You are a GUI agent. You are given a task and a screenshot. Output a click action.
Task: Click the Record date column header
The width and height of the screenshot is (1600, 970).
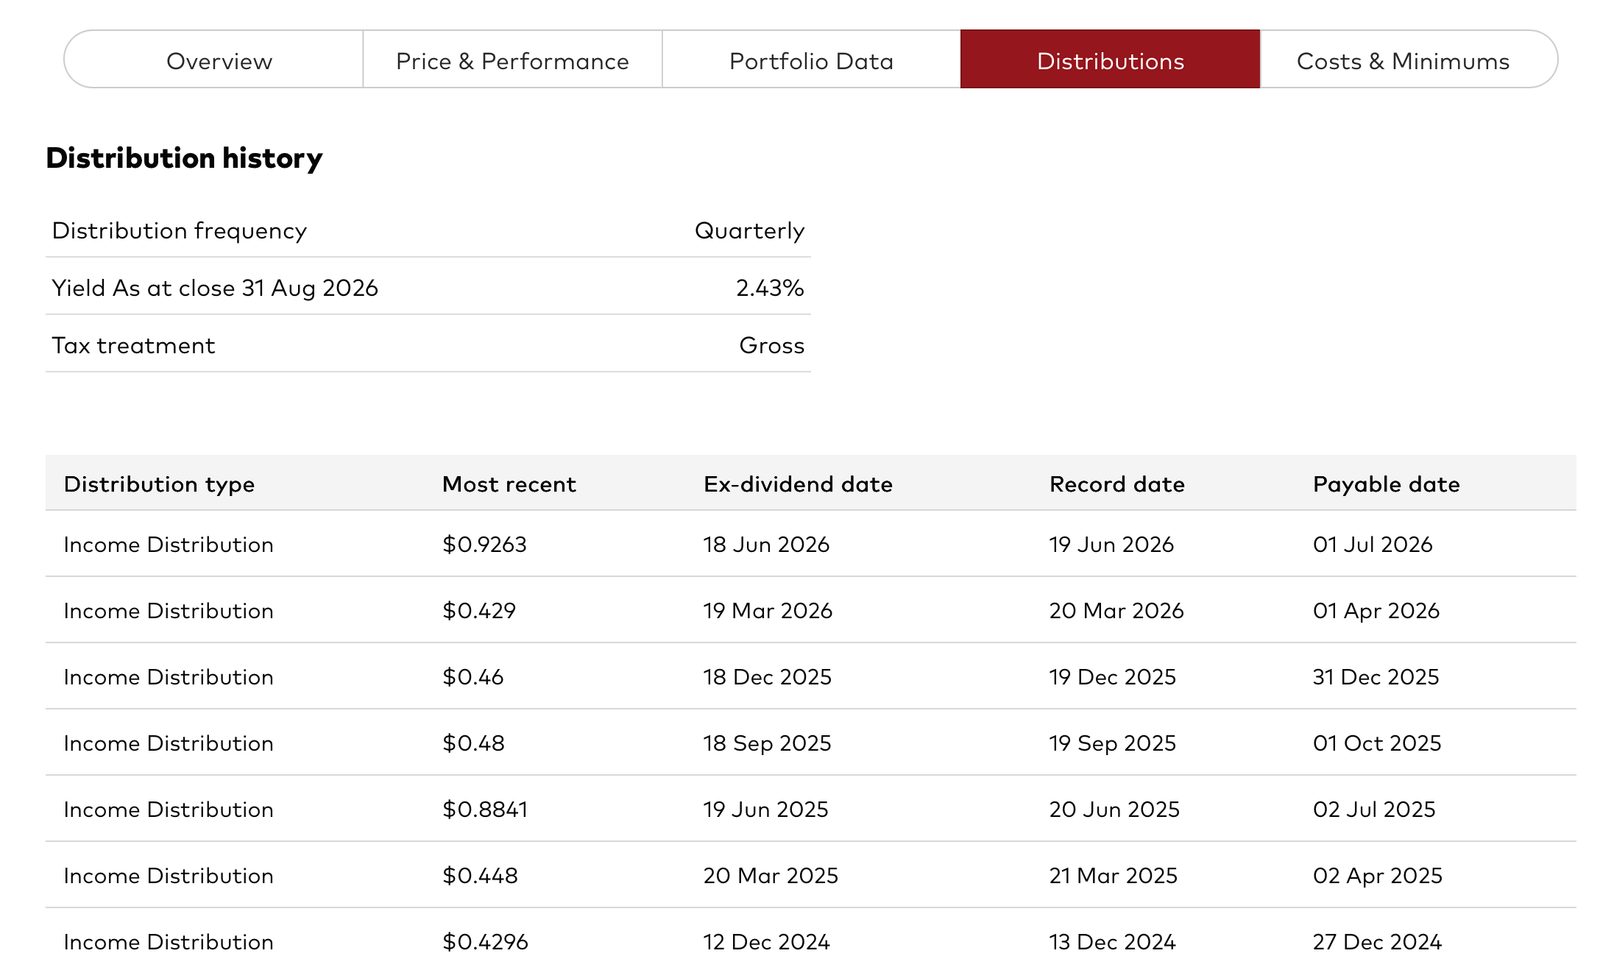pyautogui.click(x=1117, y=484)
